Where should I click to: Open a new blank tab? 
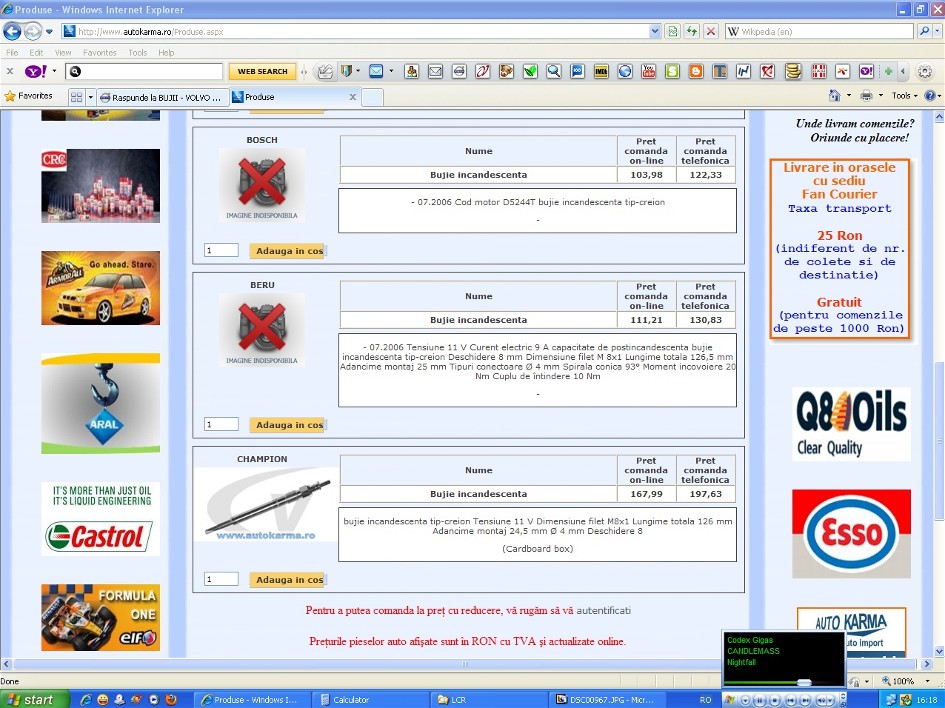coord(372,97)
